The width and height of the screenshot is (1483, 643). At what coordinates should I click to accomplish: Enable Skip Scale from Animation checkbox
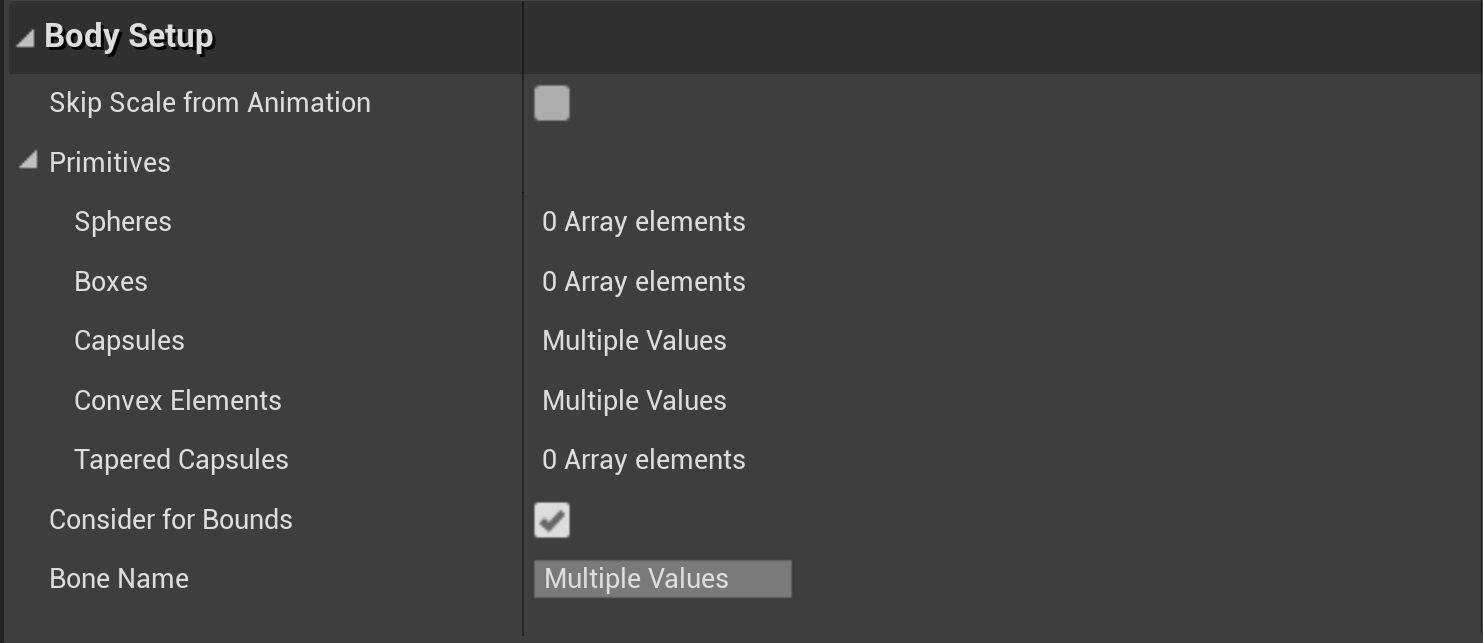(x=552, y=103)
